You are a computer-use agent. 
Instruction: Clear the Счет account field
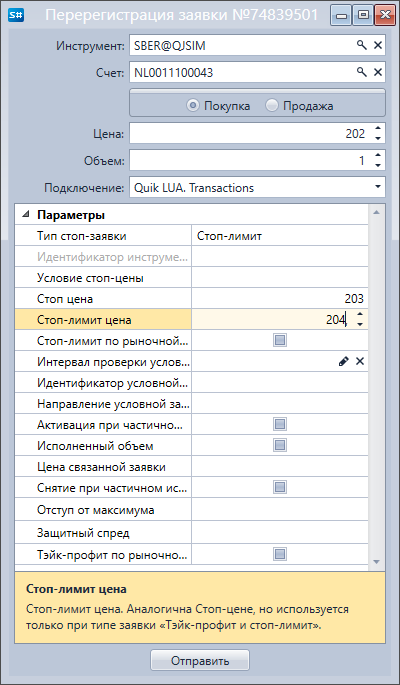pyautogui.click(x=378, y=72)
